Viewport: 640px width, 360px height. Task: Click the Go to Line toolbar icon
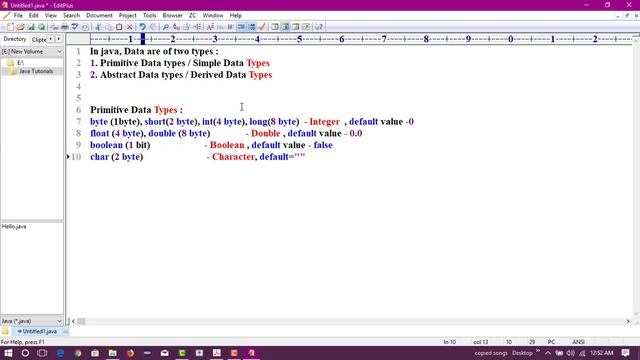[198, 27]
